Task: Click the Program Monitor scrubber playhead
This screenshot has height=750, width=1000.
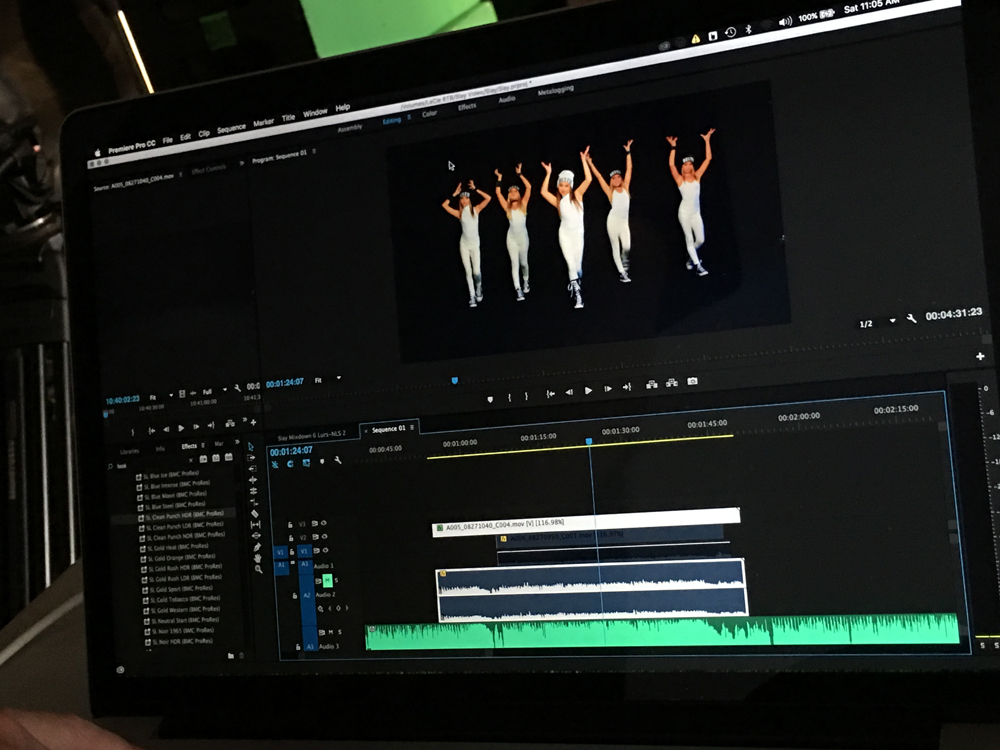Action: (455, 381)
